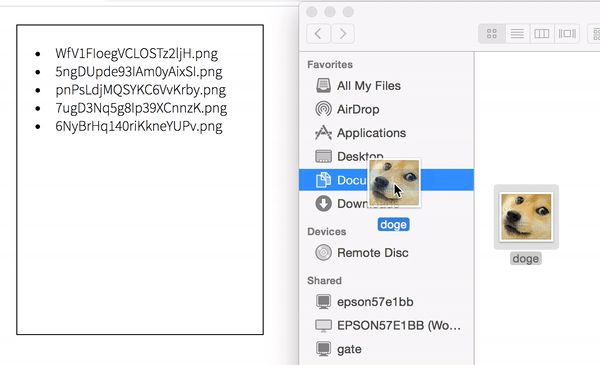This screenshot has width=600, height=365.
Task: Switch Finder to column view
Action: pyautogui.click(x=542, y=34)
